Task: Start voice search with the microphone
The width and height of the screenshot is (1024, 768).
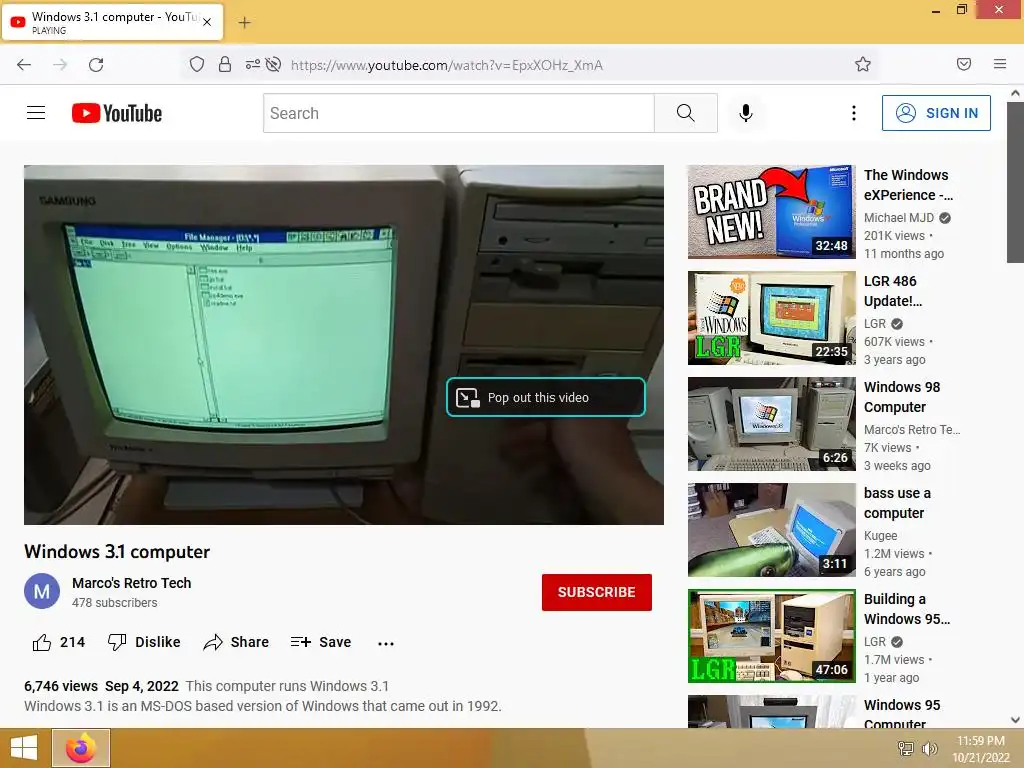Action: pos(746,113)
